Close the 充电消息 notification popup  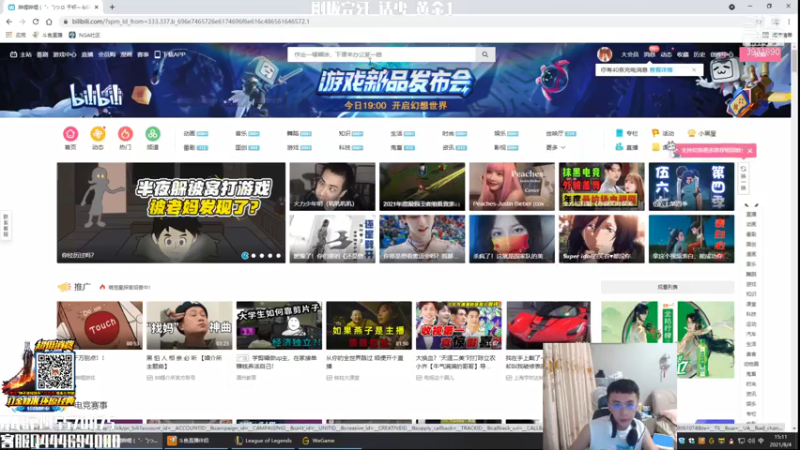pyautogui.click(x=694, y=70)
